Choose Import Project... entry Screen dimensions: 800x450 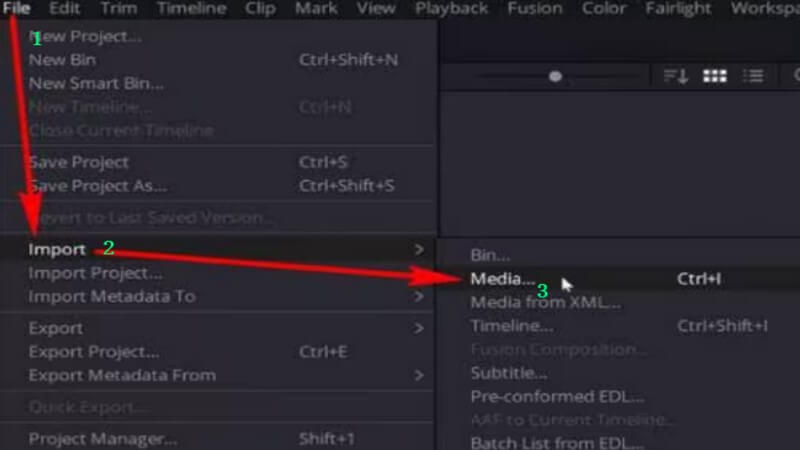click(95, 273)
